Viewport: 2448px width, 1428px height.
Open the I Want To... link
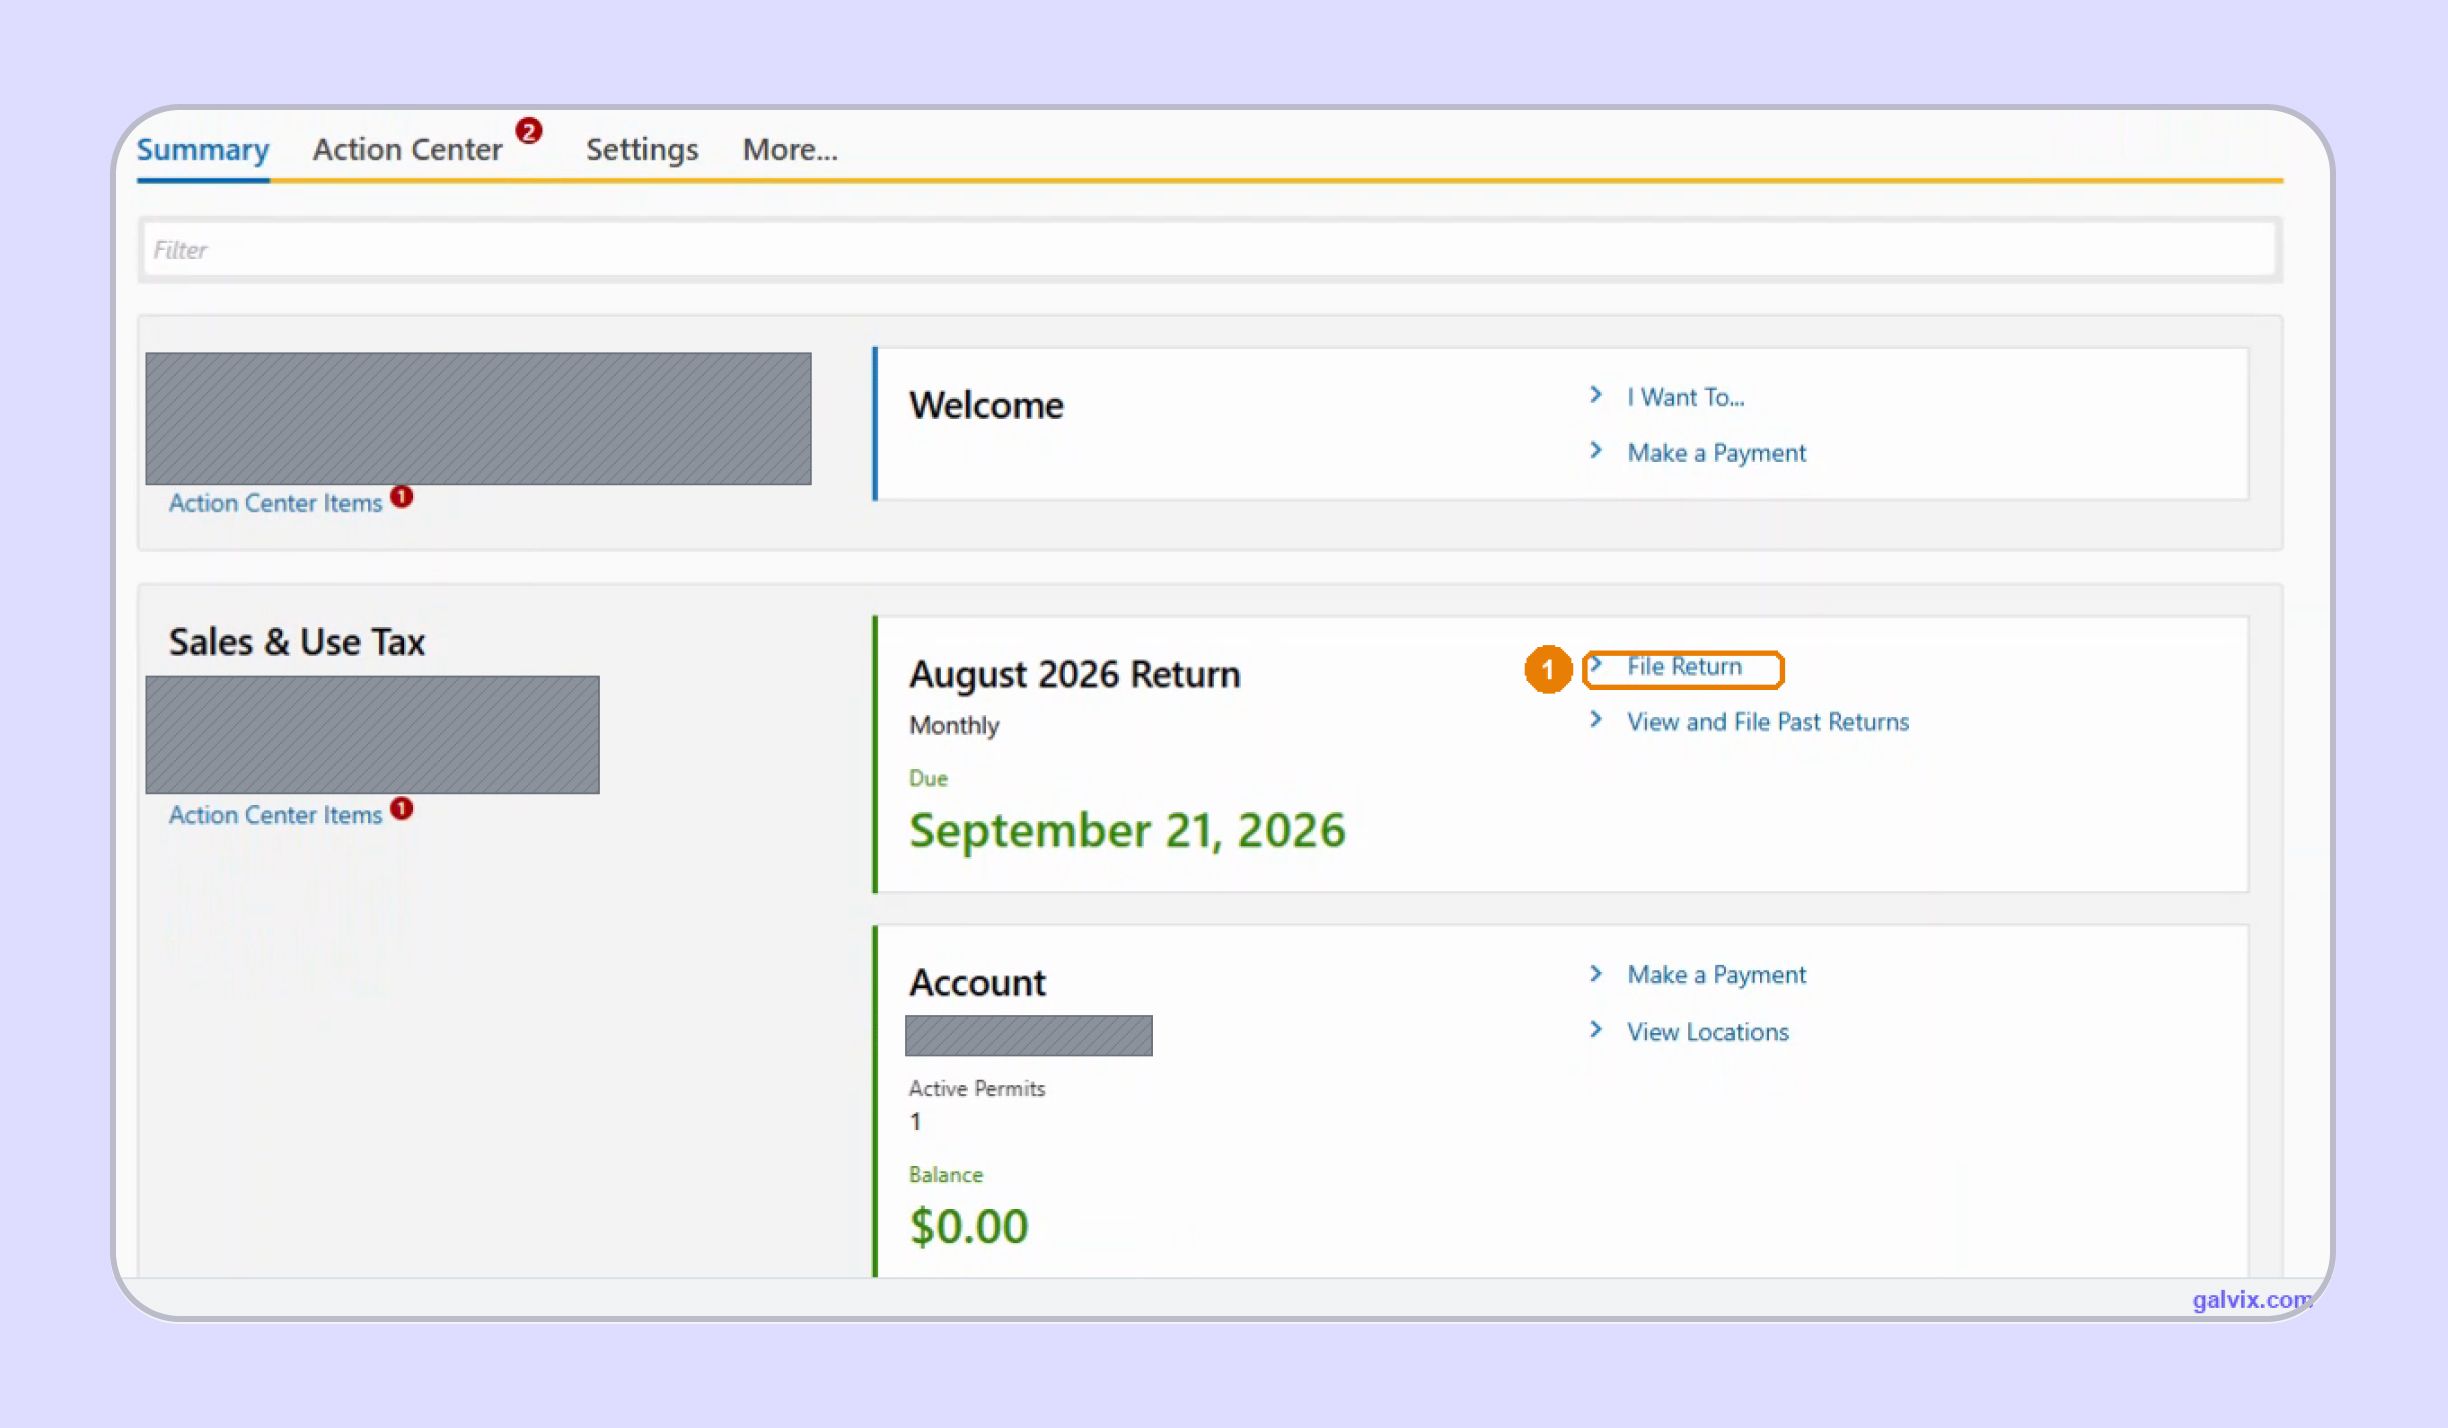(x=1685, y=397)
